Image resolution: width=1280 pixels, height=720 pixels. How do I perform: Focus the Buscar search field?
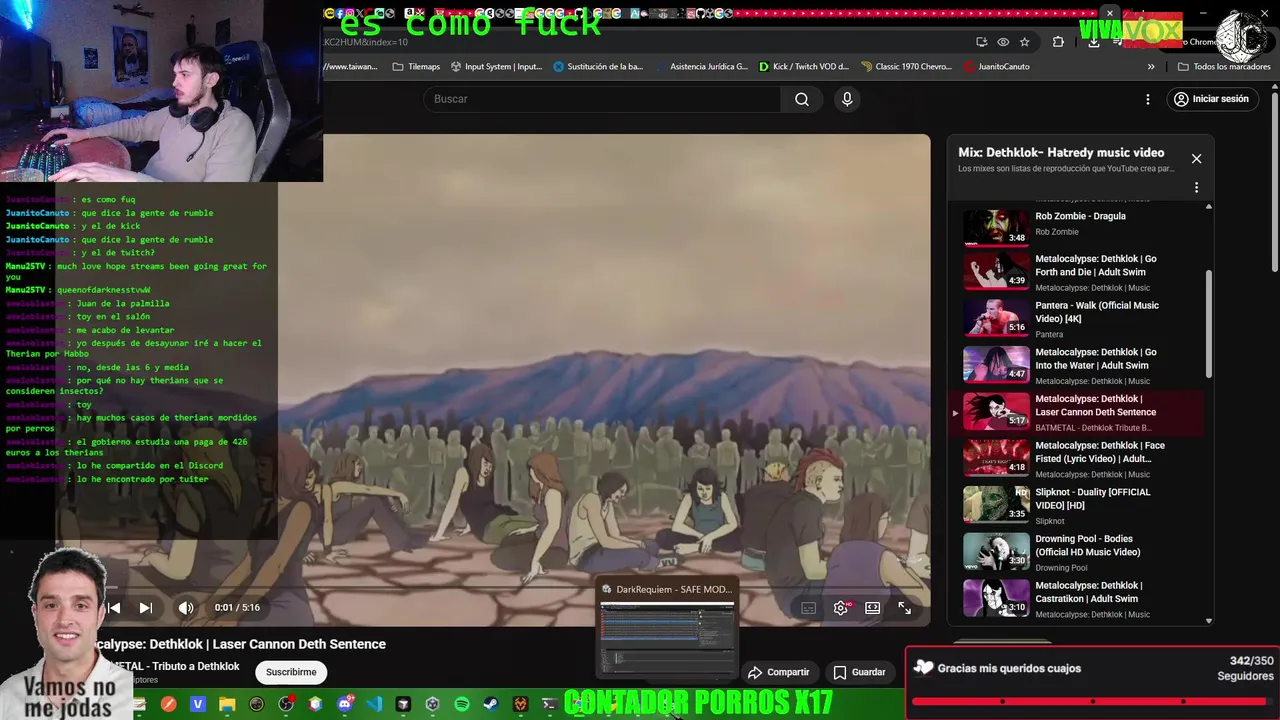[602, 99]
